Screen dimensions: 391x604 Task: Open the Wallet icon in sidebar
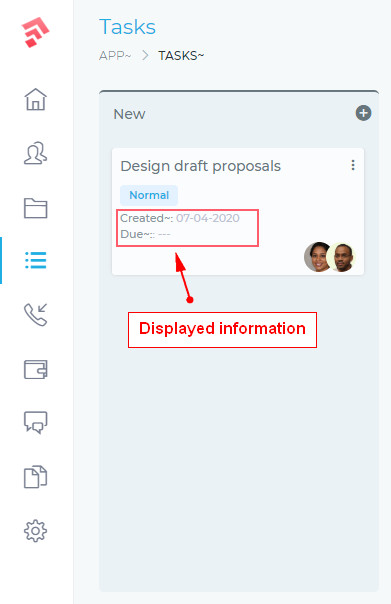tap(36, 369)
